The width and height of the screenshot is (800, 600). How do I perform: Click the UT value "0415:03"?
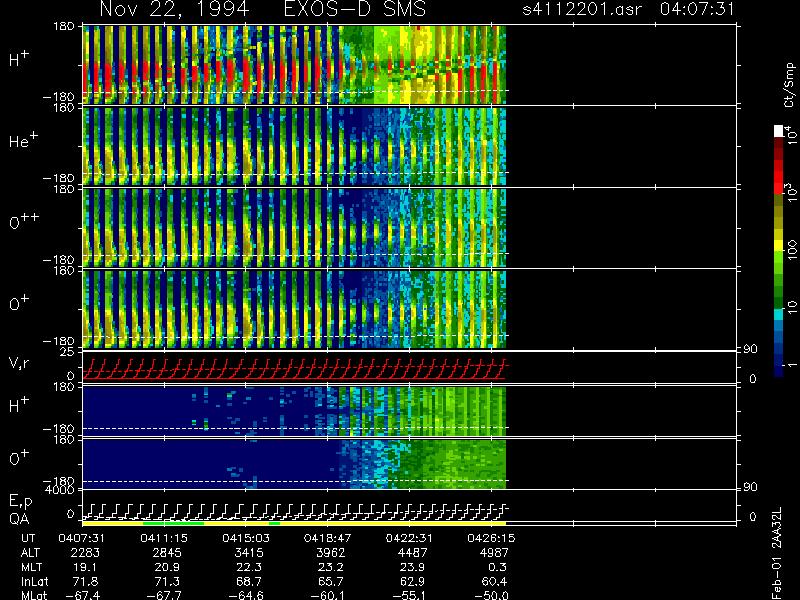coord(246,538)
